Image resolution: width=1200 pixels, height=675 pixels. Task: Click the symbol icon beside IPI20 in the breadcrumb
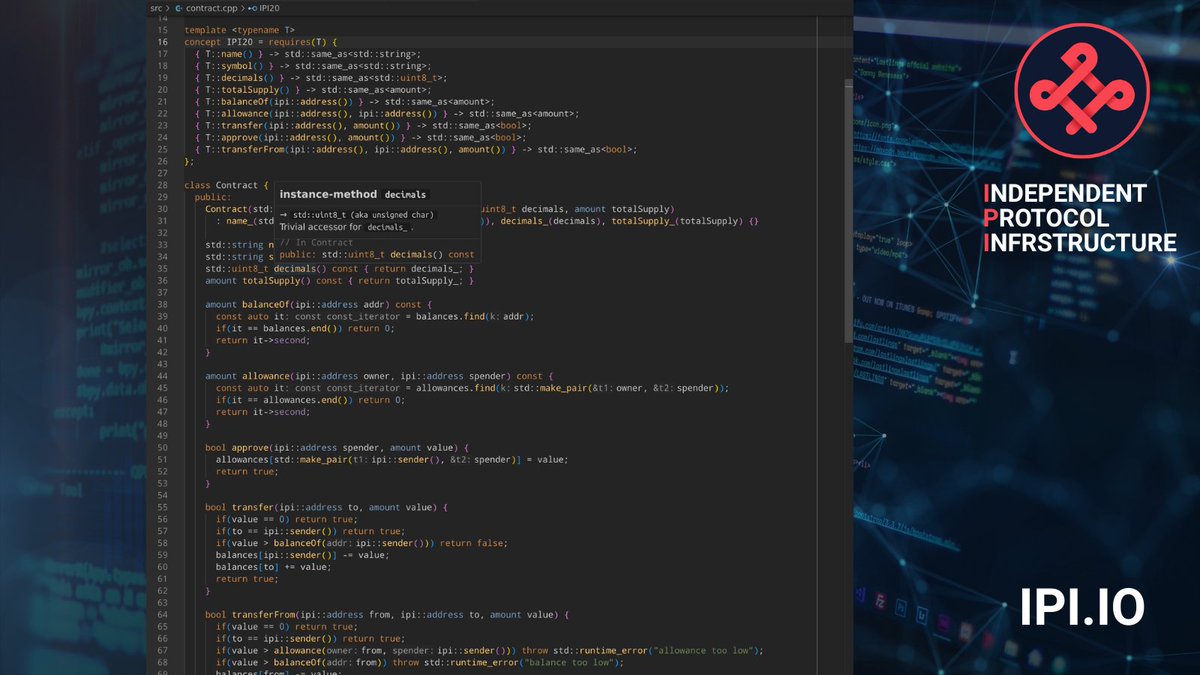tap(251, 8)
